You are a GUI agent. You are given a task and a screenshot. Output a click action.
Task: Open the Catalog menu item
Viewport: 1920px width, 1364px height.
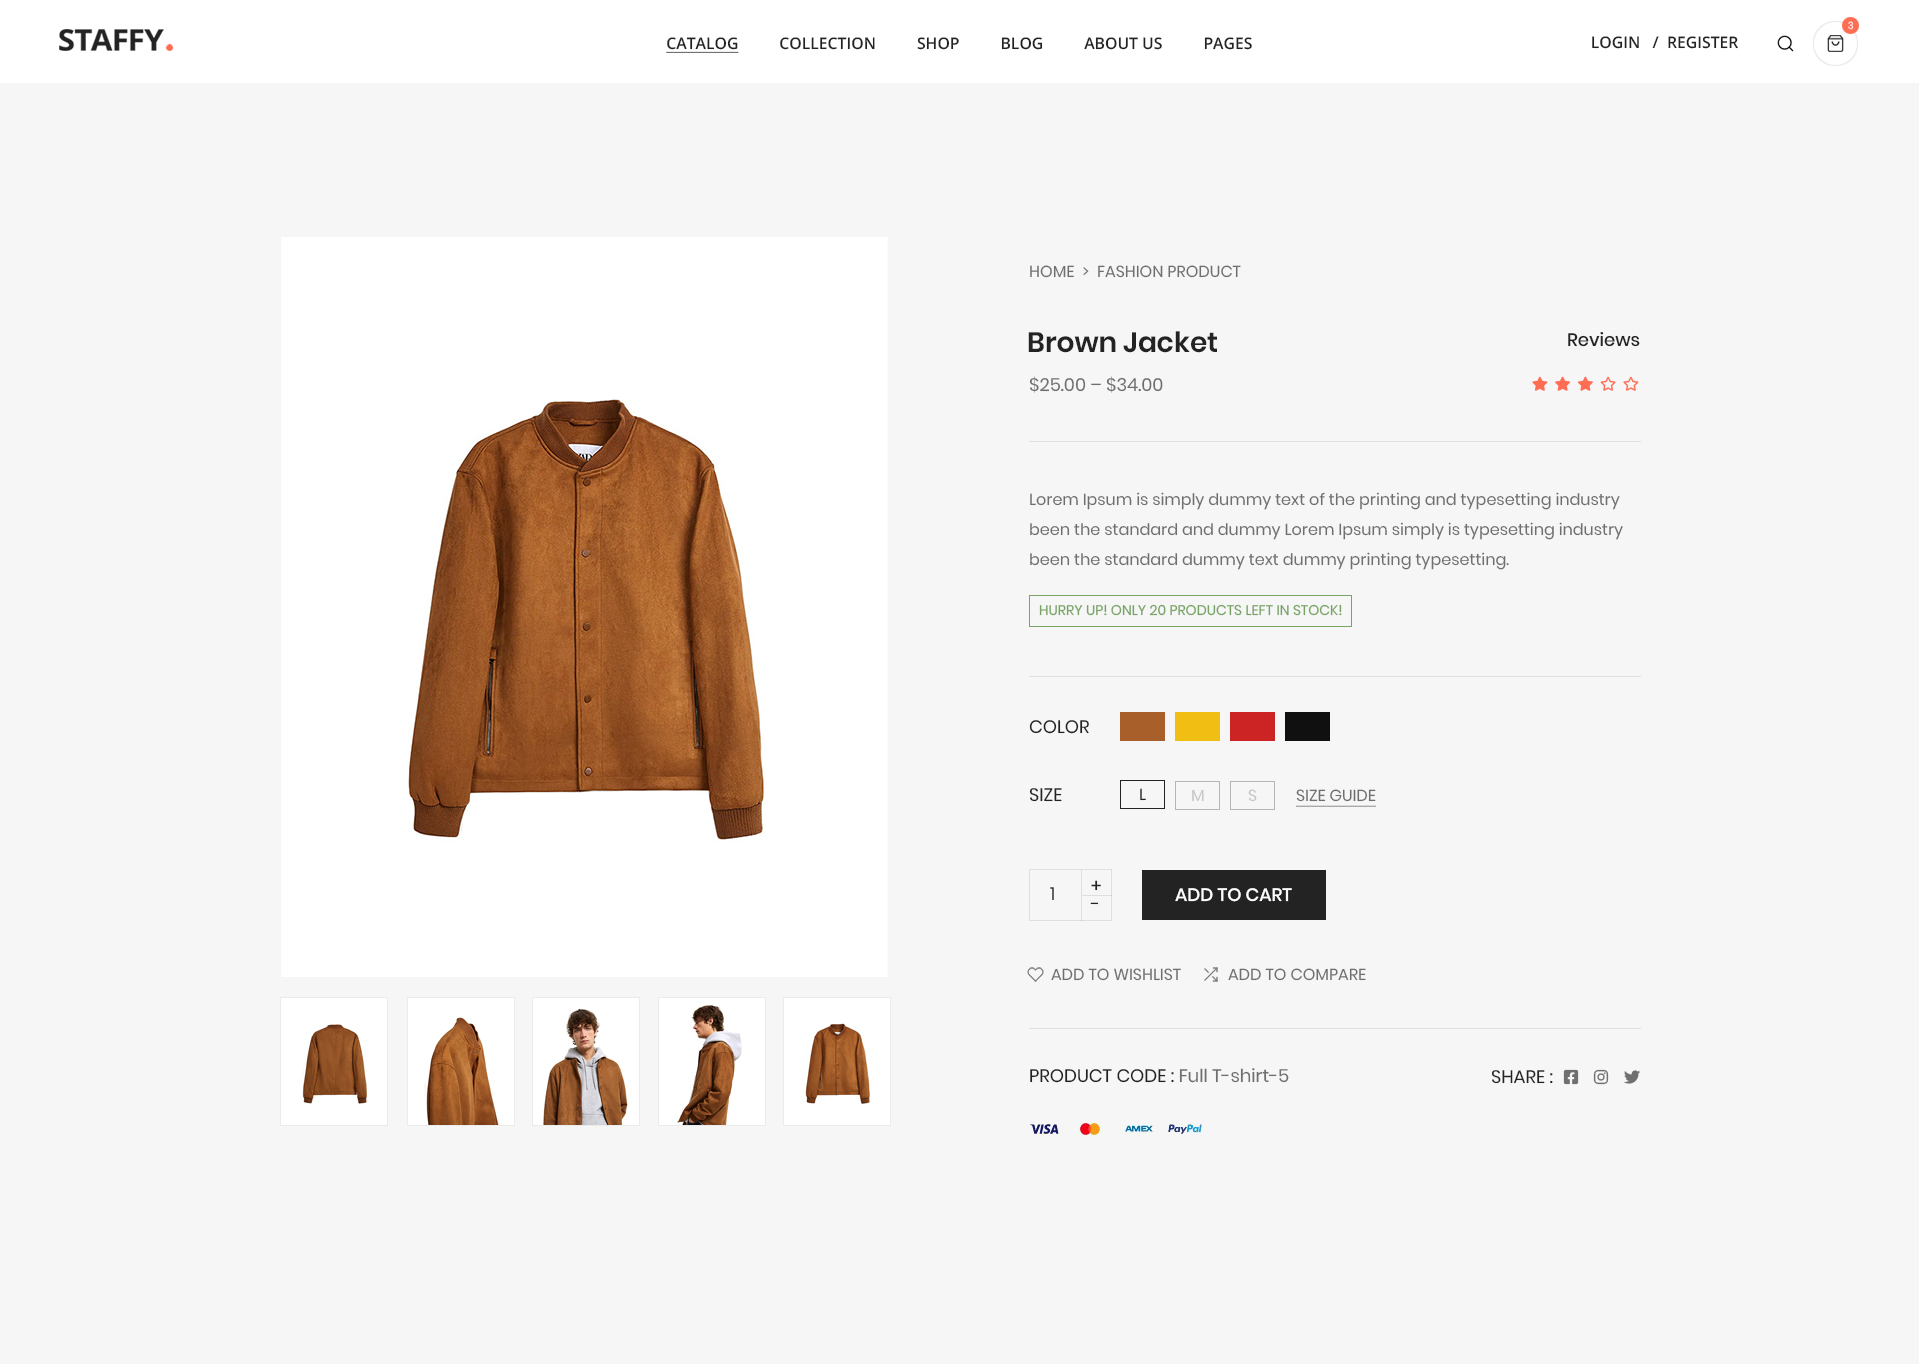point(702,44)
